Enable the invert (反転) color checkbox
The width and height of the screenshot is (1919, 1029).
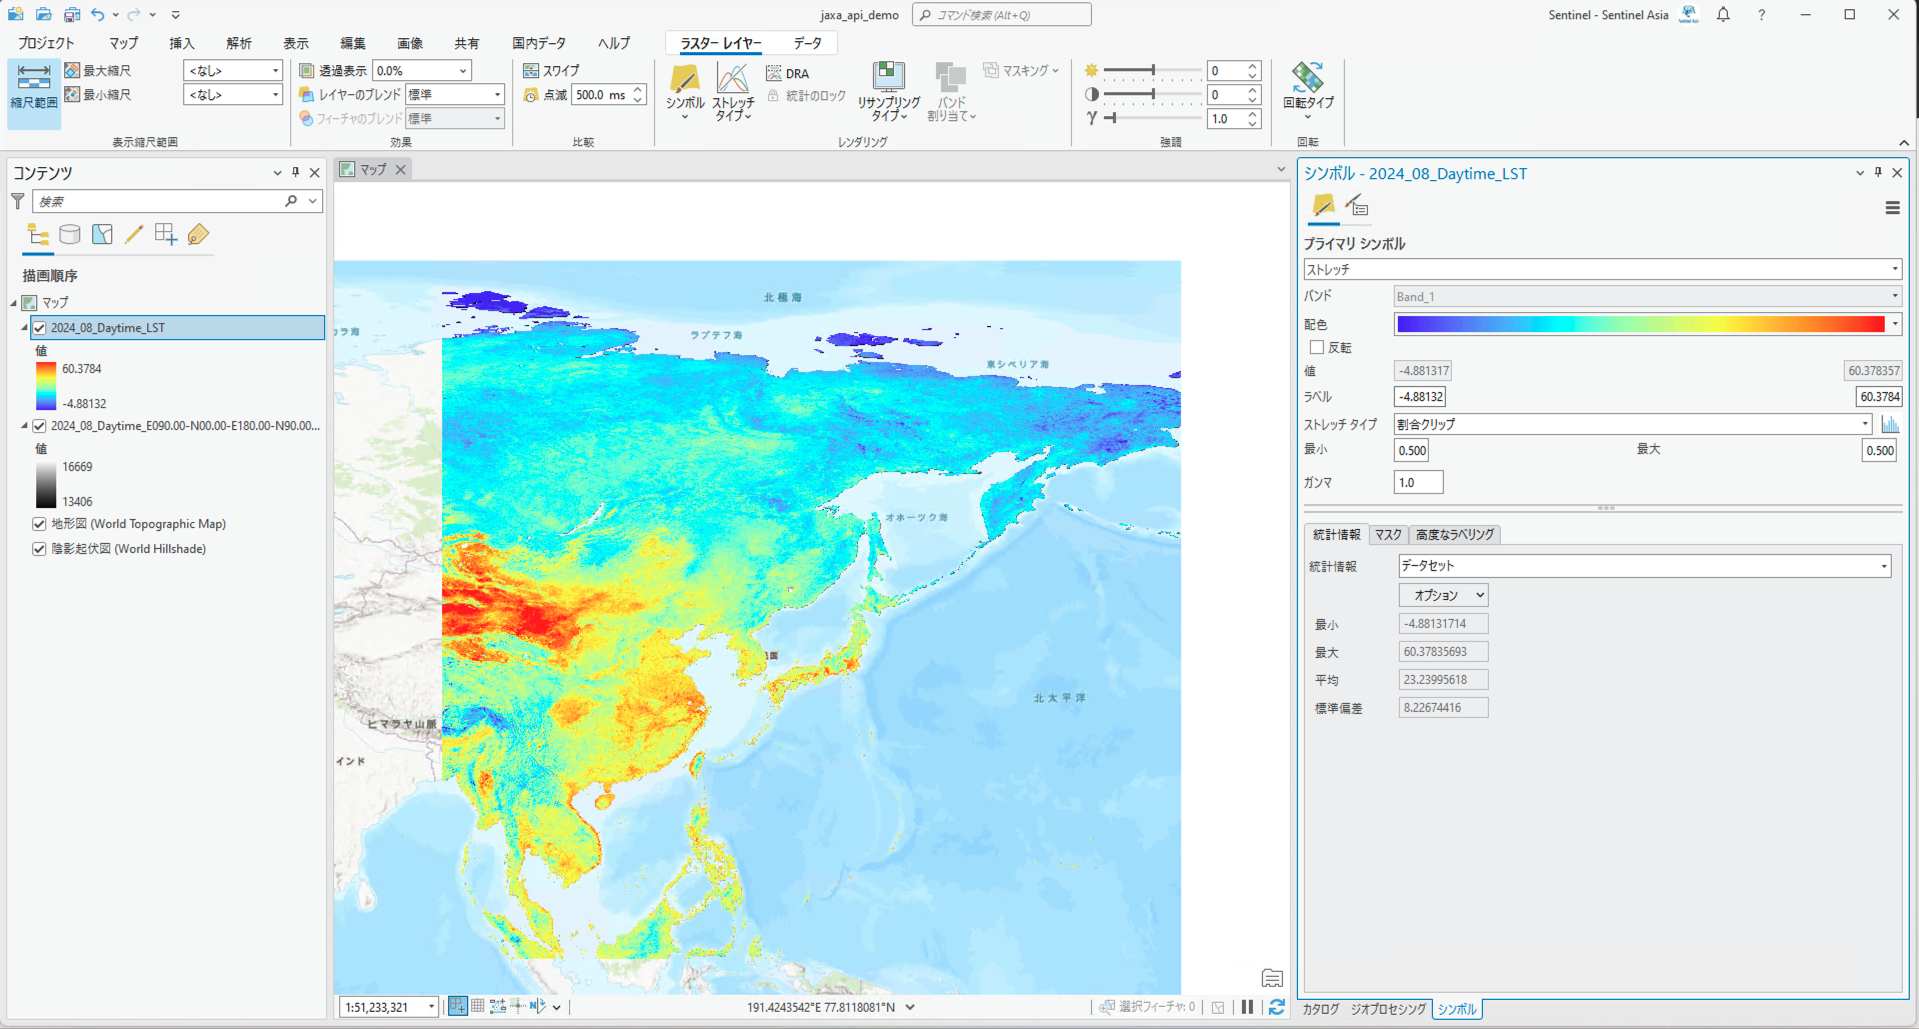(1317, 347)
